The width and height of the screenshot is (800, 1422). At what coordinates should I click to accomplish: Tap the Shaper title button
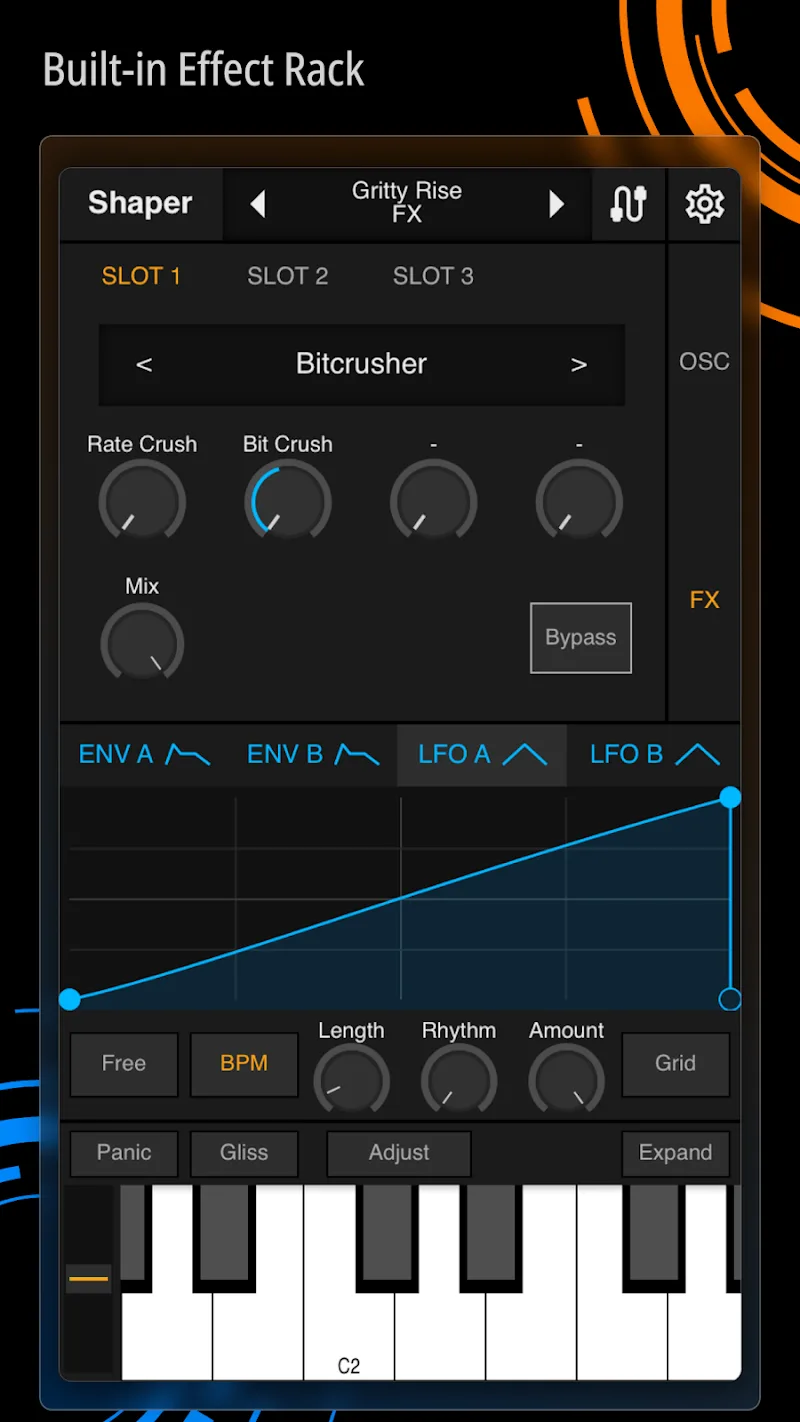coord(140,204)
